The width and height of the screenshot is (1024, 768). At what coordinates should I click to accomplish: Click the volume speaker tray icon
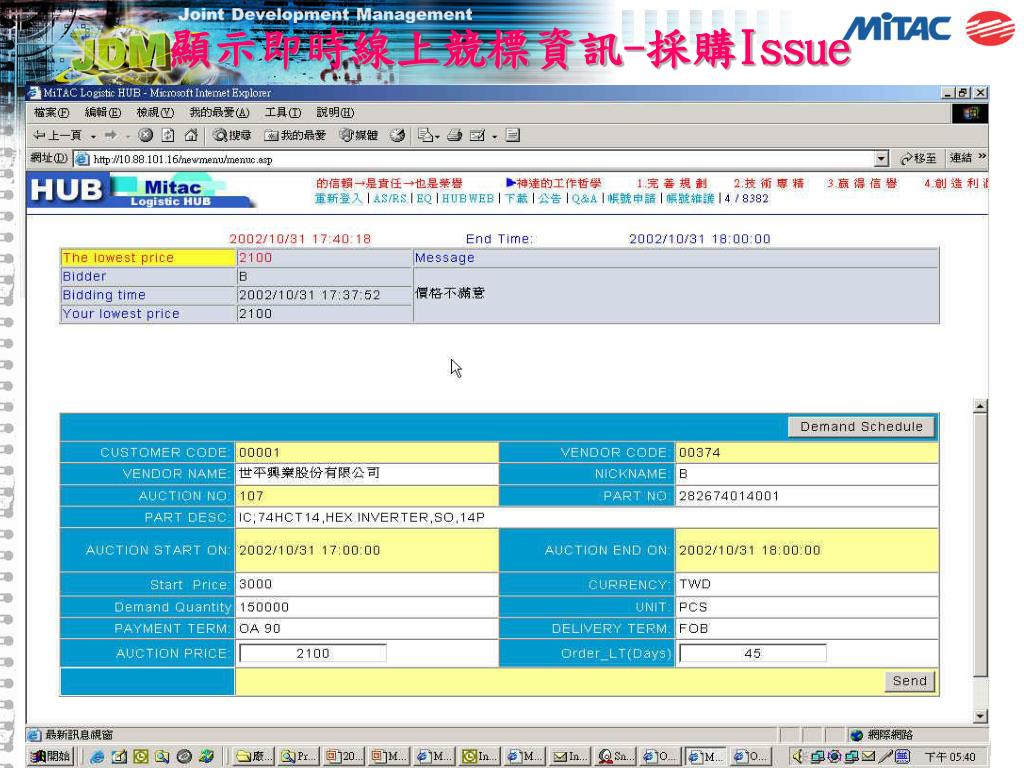click(797, 756)
